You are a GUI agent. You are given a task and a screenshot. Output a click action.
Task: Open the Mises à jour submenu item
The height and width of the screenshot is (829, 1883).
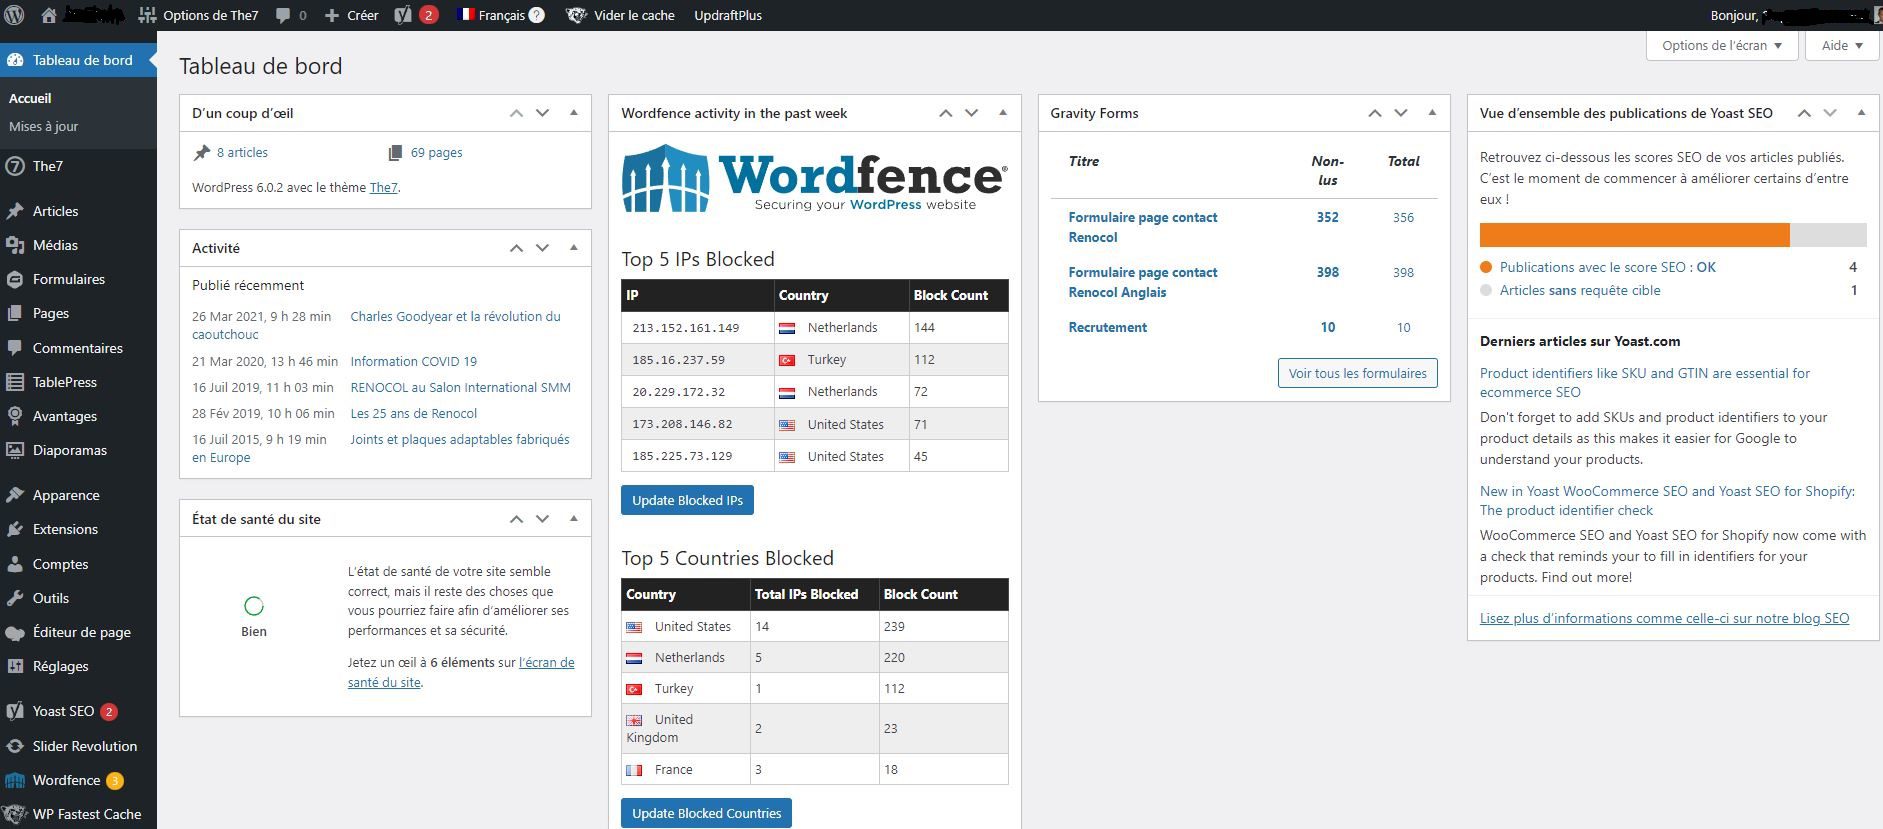(x=43, y=126)
